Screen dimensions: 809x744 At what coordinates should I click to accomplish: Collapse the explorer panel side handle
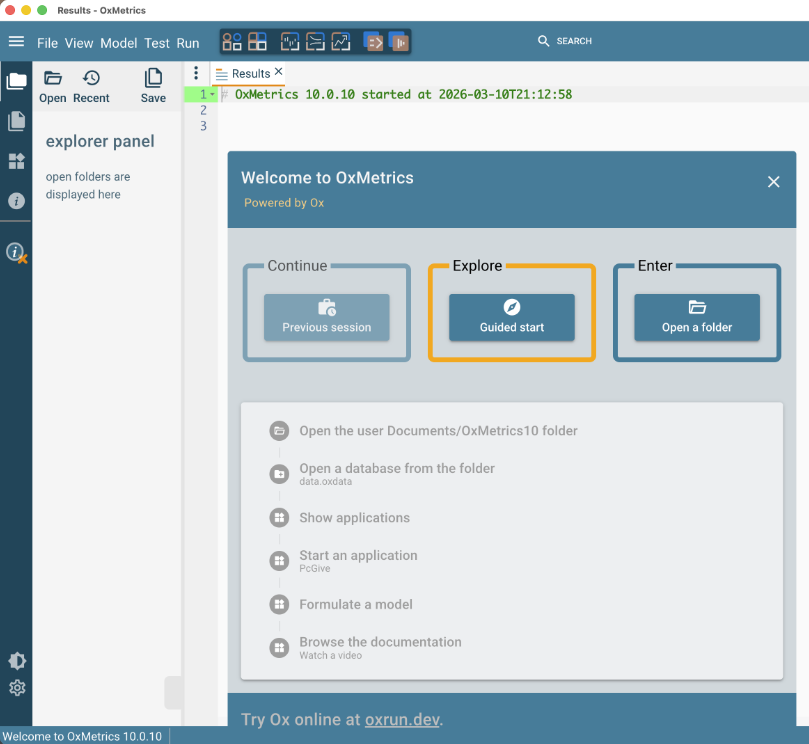[173, 692]
